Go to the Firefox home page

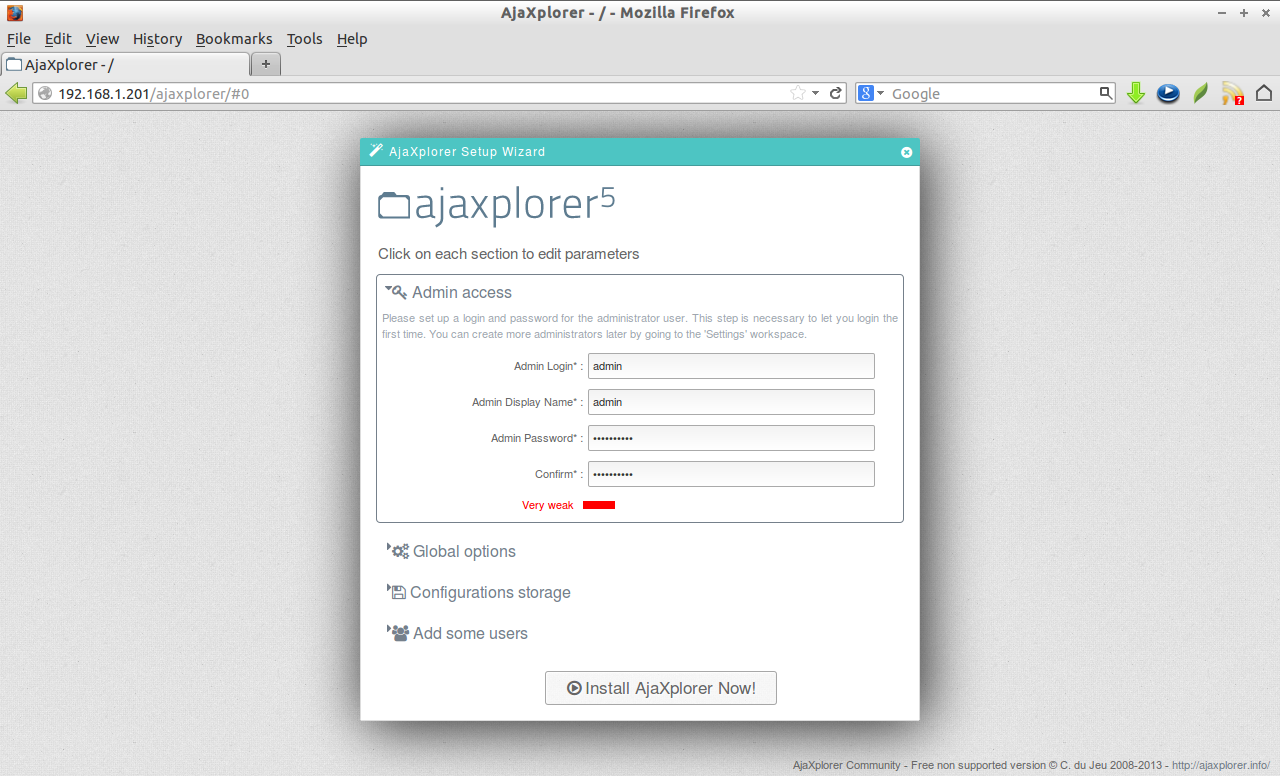pyautogui.click(x=1264, y=93)
